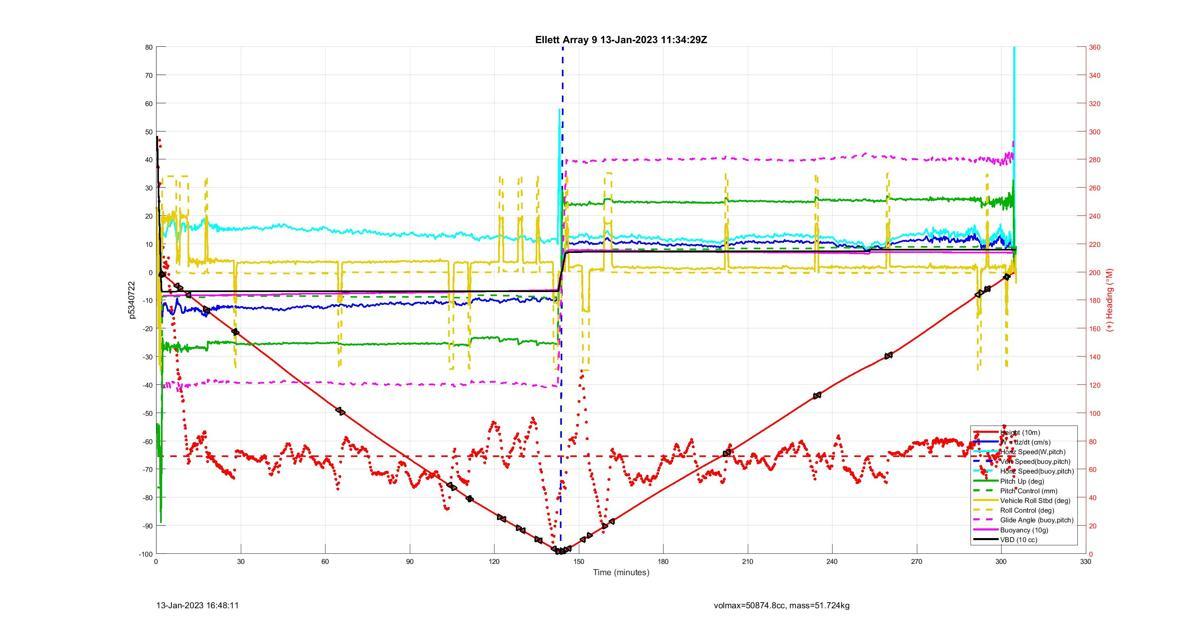Click the right axis tick label '280'
The height and width of the screenshot is (622, 1200).
(1095, 160)
